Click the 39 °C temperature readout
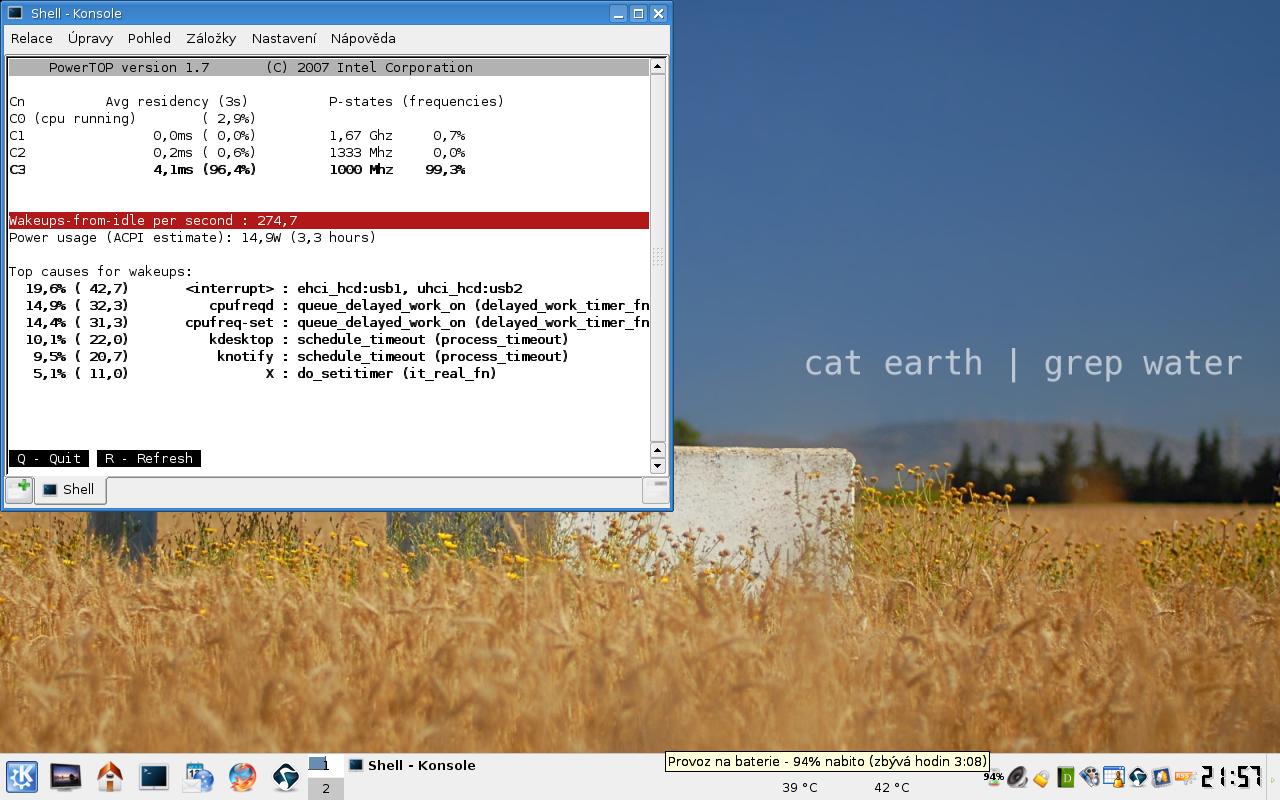The height and width of the screenshot is (800, 1280). pos(799,787)
